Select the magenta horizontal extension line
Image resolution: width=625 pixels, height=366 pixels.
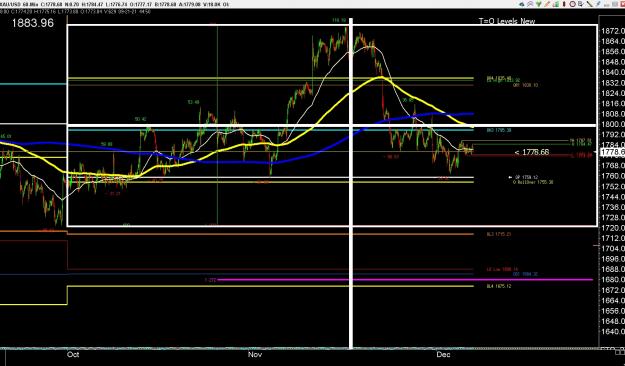[x=405, y=280]
